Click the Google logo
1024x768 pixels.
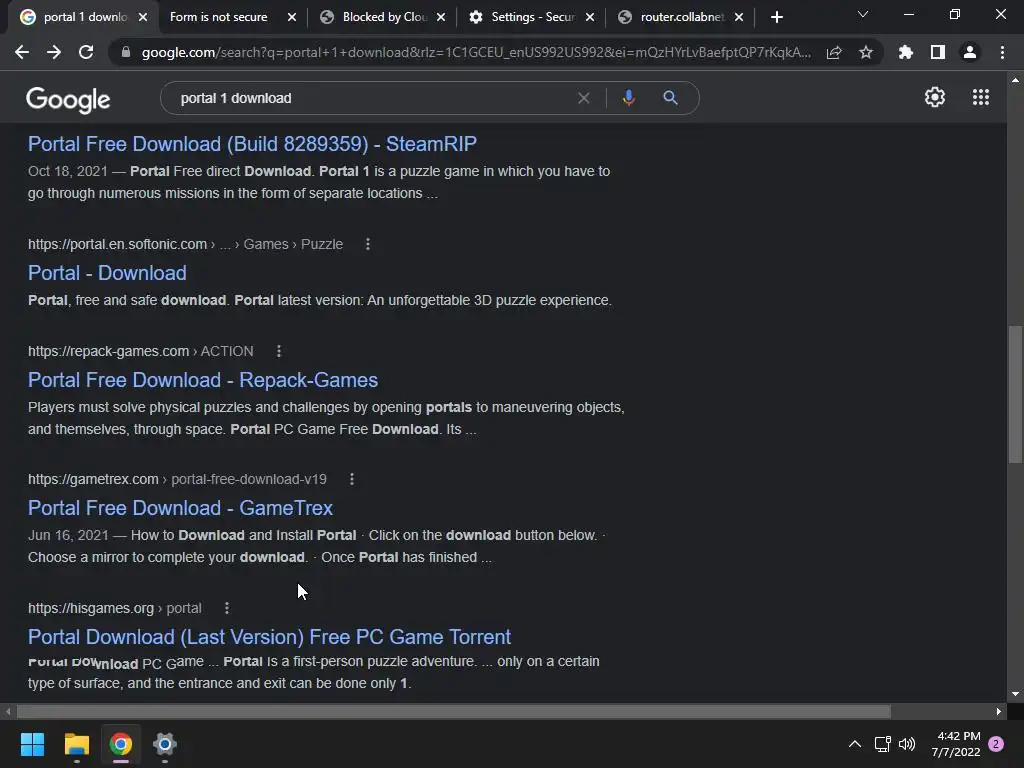[68, 99]
